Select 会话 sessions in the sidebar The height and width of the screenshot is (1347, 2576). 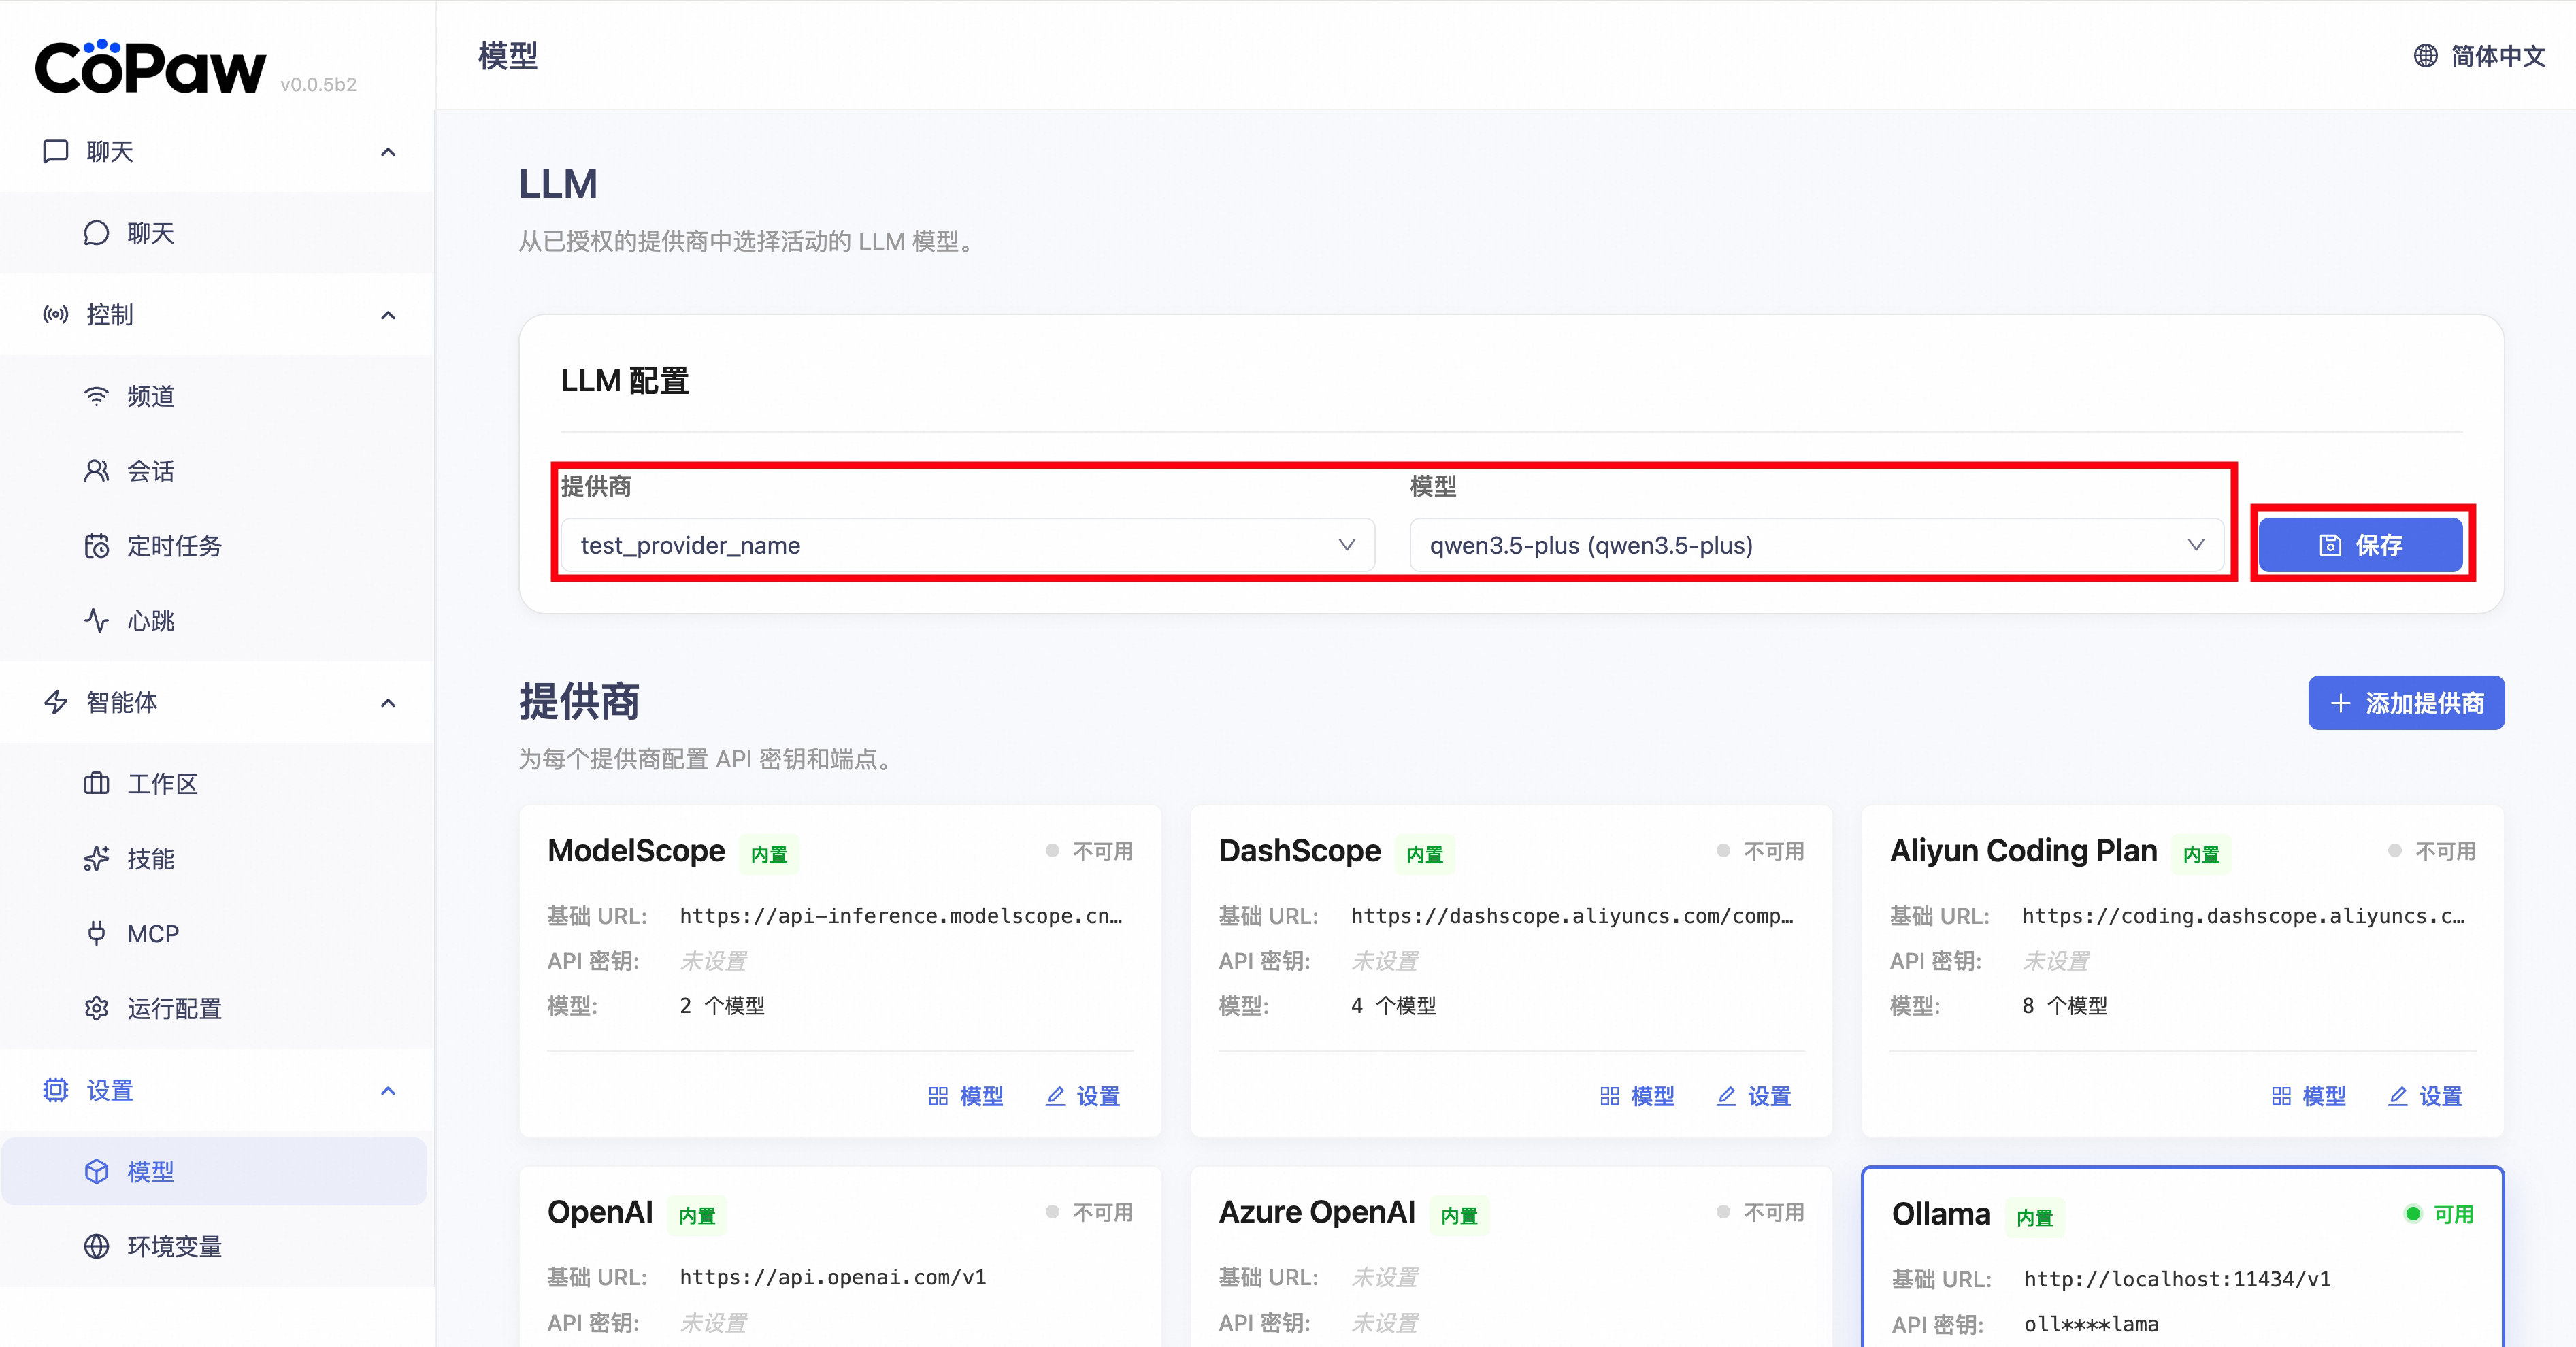click(150, 471)
